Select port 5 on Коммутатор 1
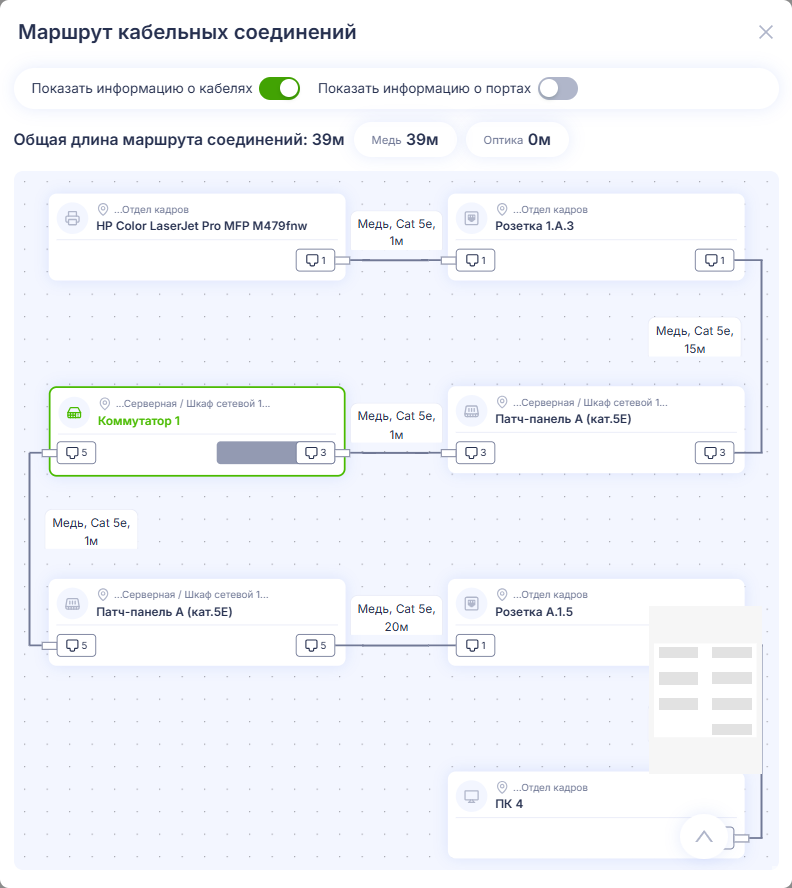 tap(76, 452)
